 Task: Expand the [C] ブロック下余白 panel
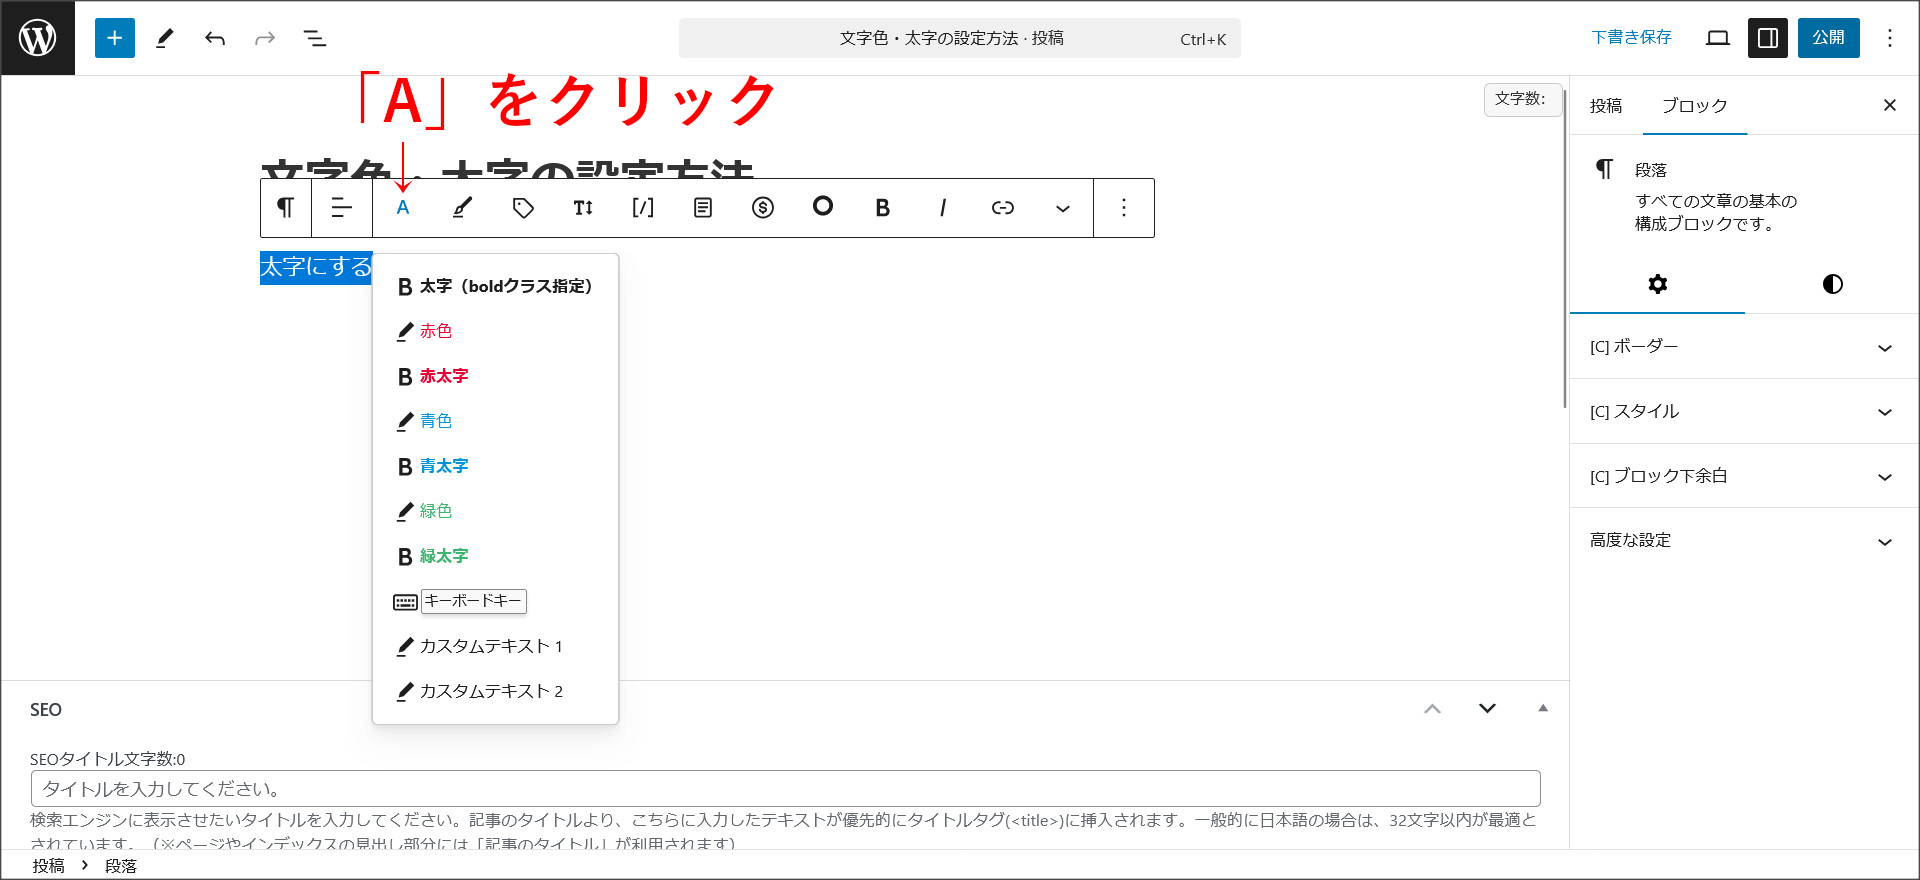click(x=1744, y=476)
